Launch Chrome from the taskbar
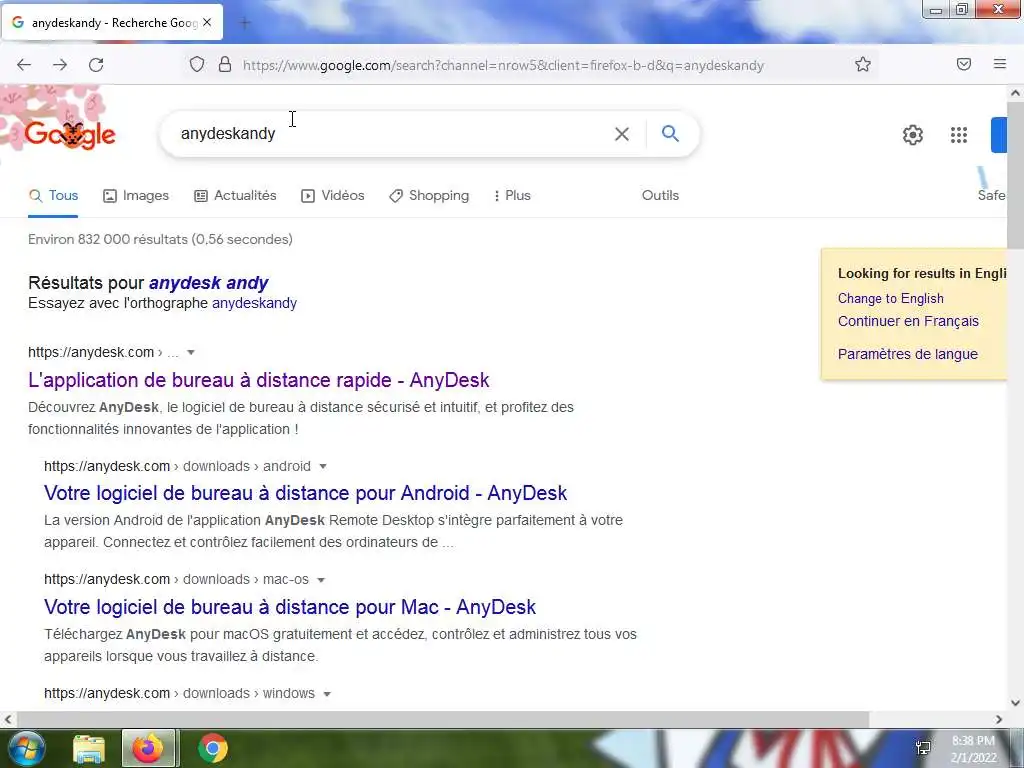Screen dimensions: 1024x768 (212, 748)
